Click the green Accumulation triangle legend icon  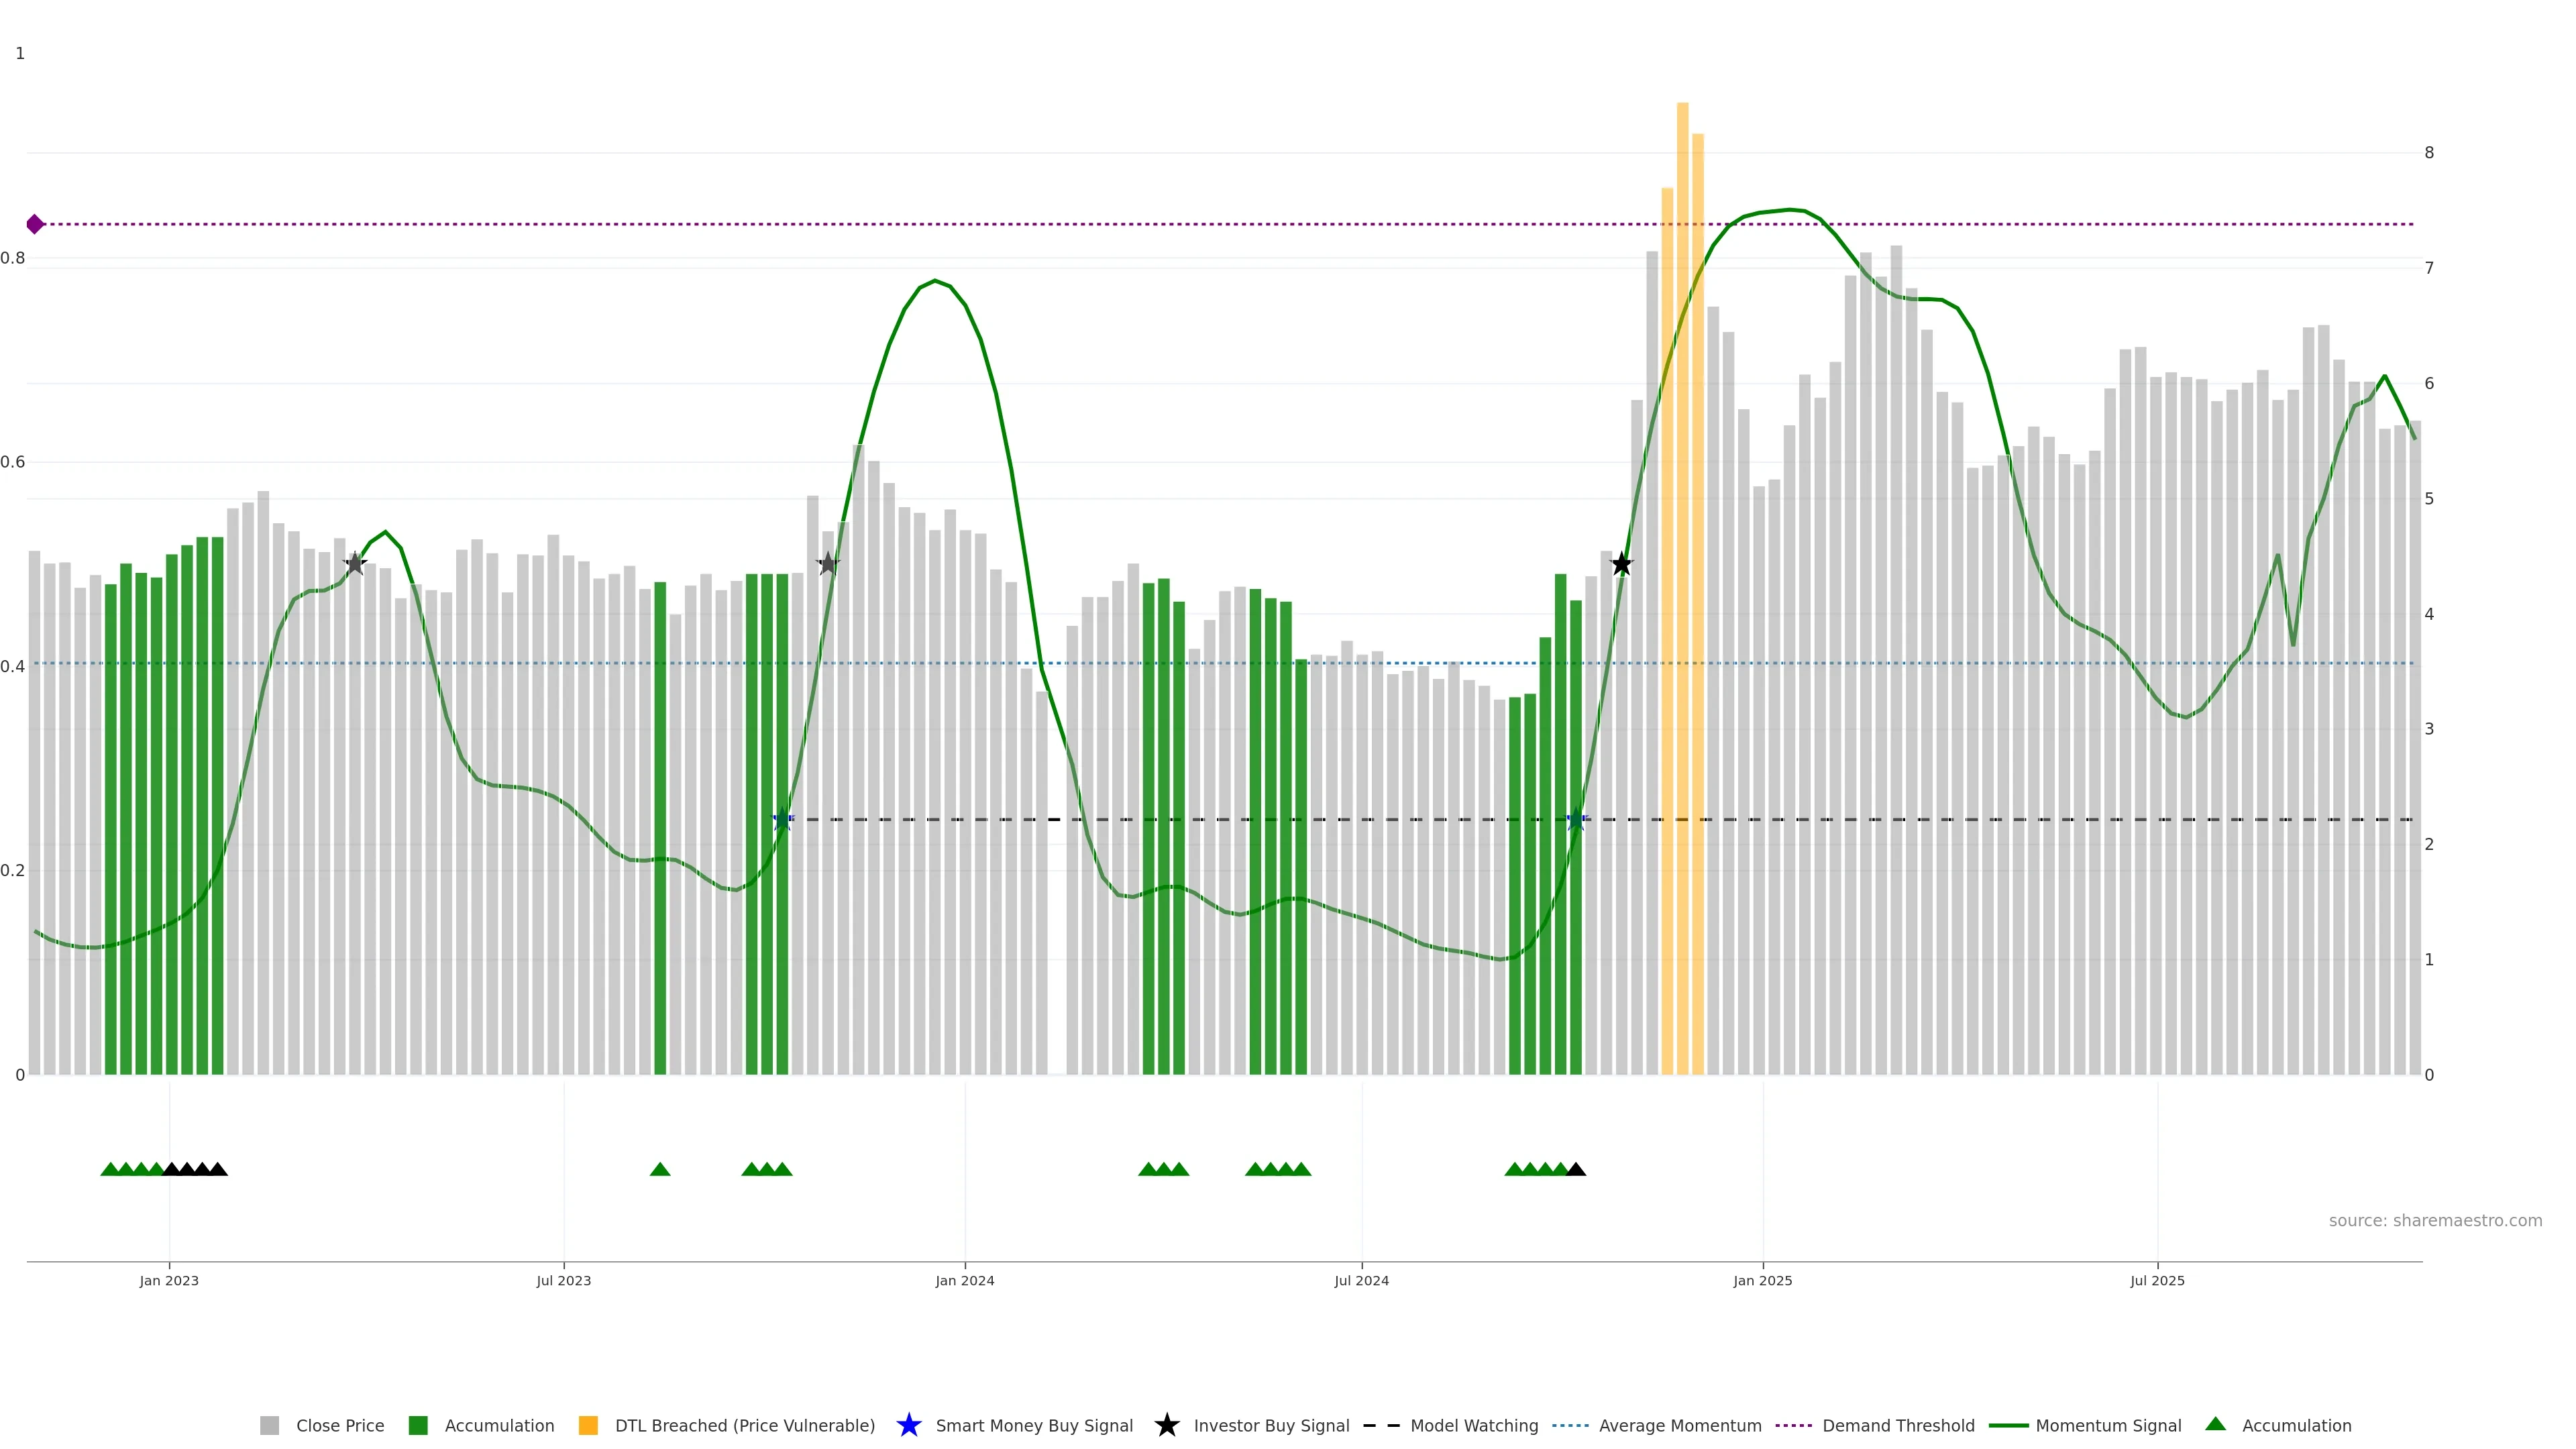click(x=2215, y=1424)
